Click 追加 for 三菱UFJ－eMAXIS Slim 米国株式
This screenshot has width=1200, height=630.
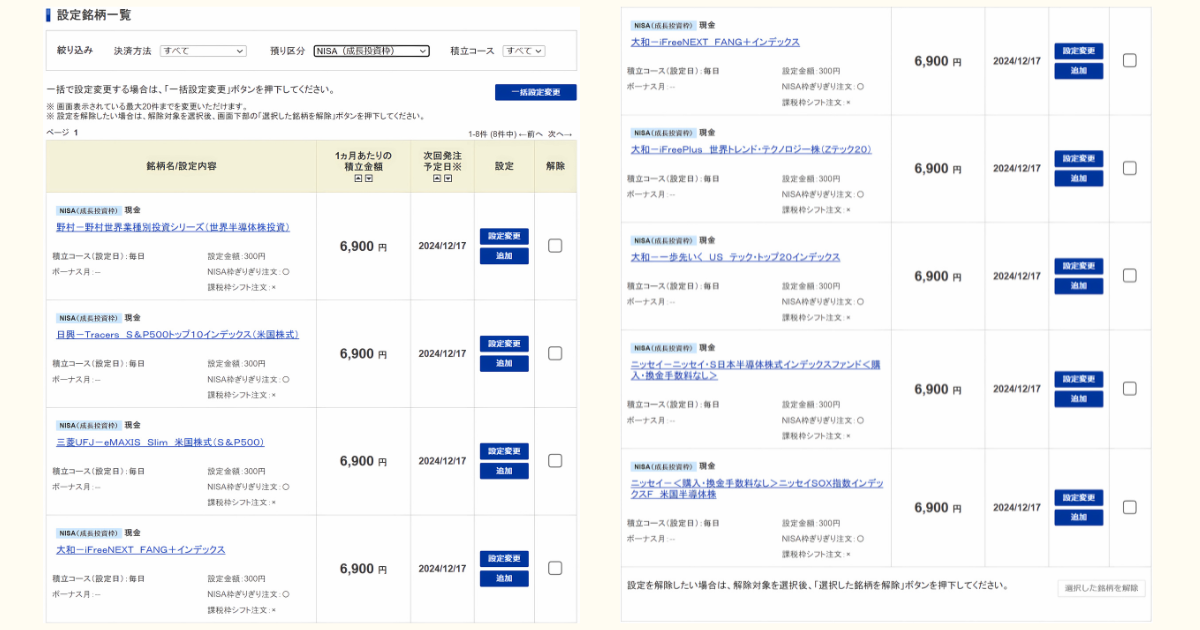[x=504, y=470]
